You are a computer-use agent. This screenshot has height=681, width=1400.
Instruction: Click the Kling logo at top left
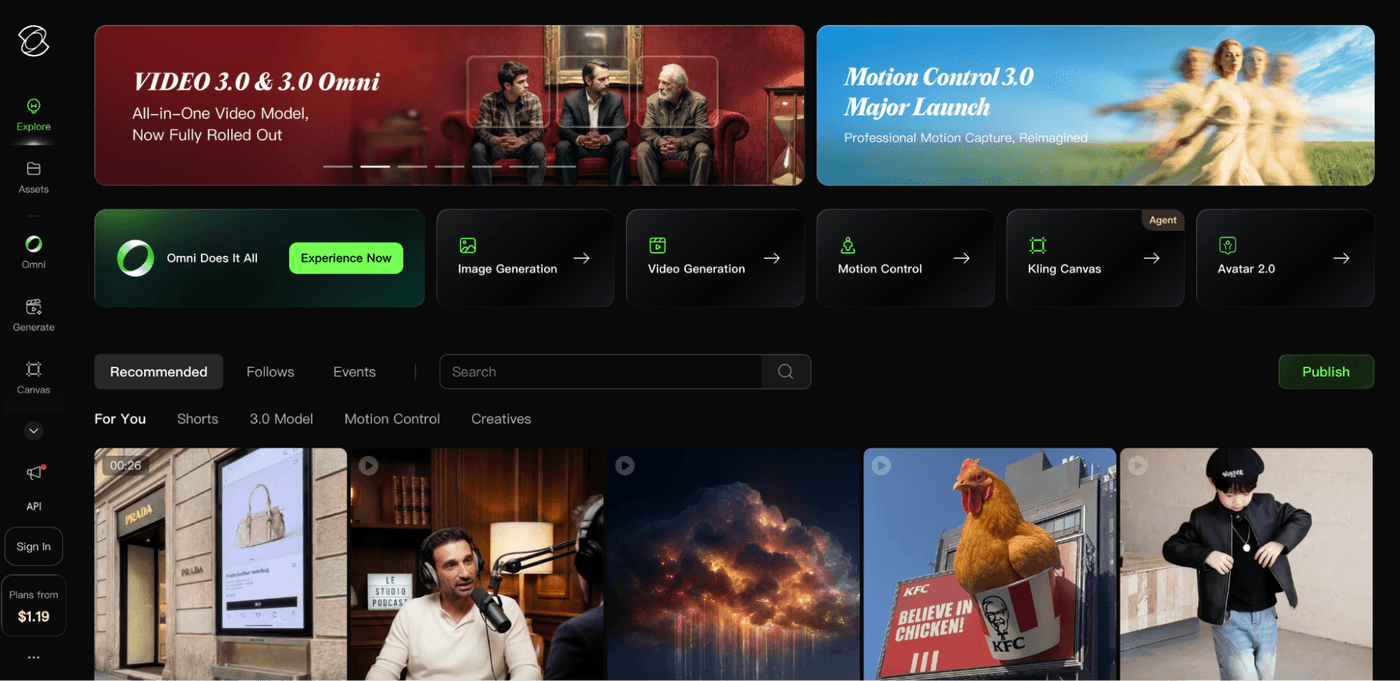pos(33,41)
